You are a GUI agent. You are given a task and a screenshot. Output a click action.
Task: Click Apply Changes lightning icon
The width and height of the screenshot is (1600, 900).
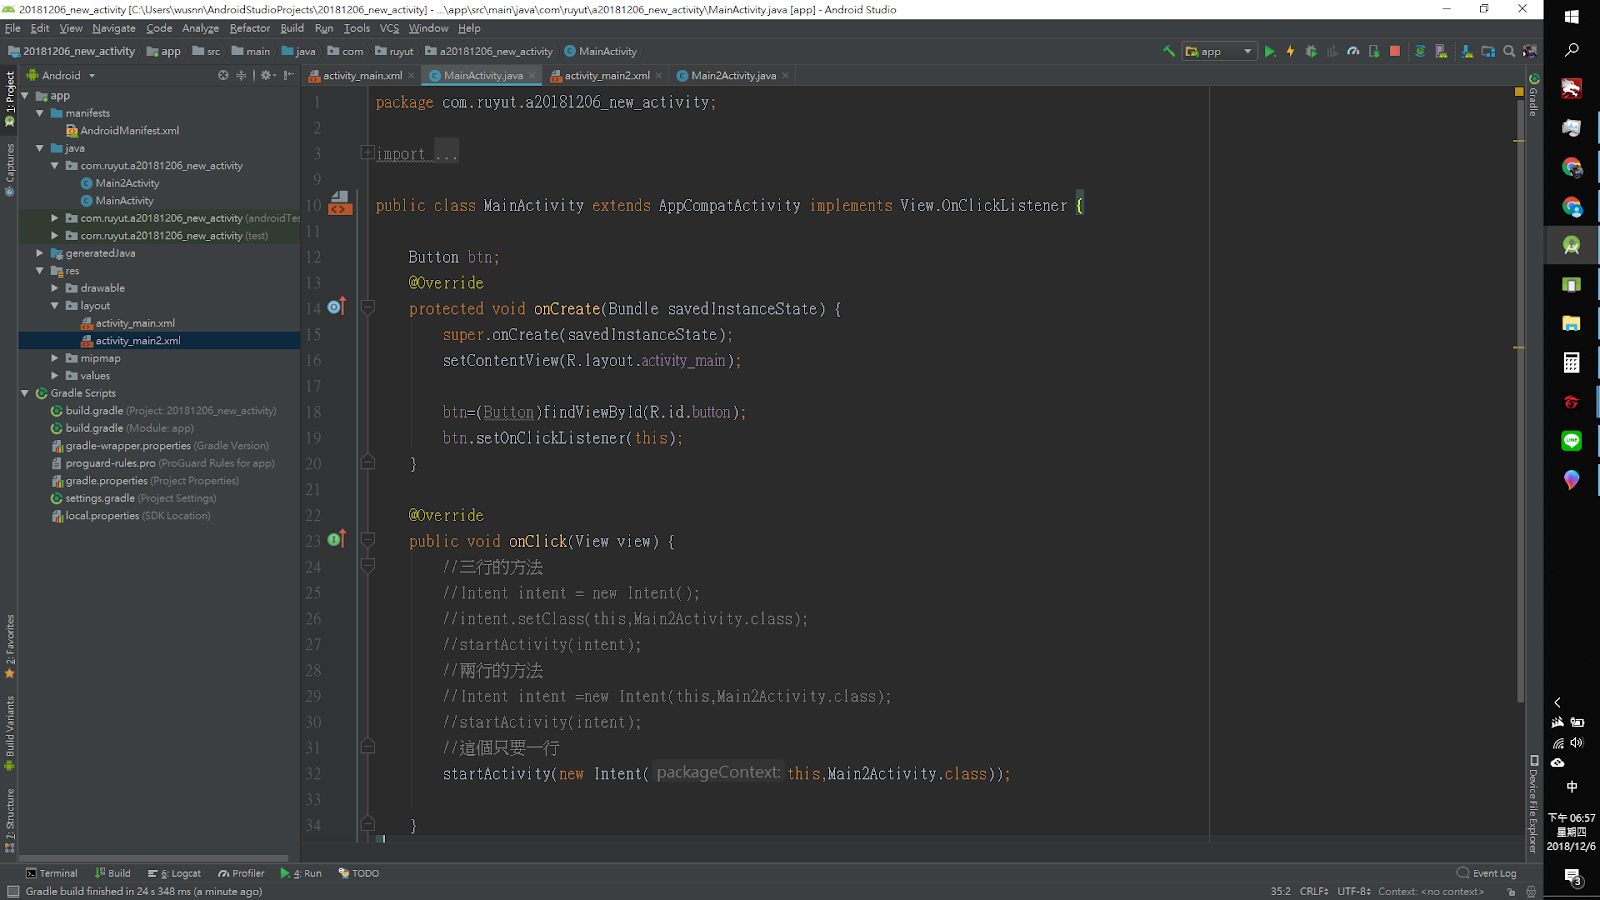1290,51
